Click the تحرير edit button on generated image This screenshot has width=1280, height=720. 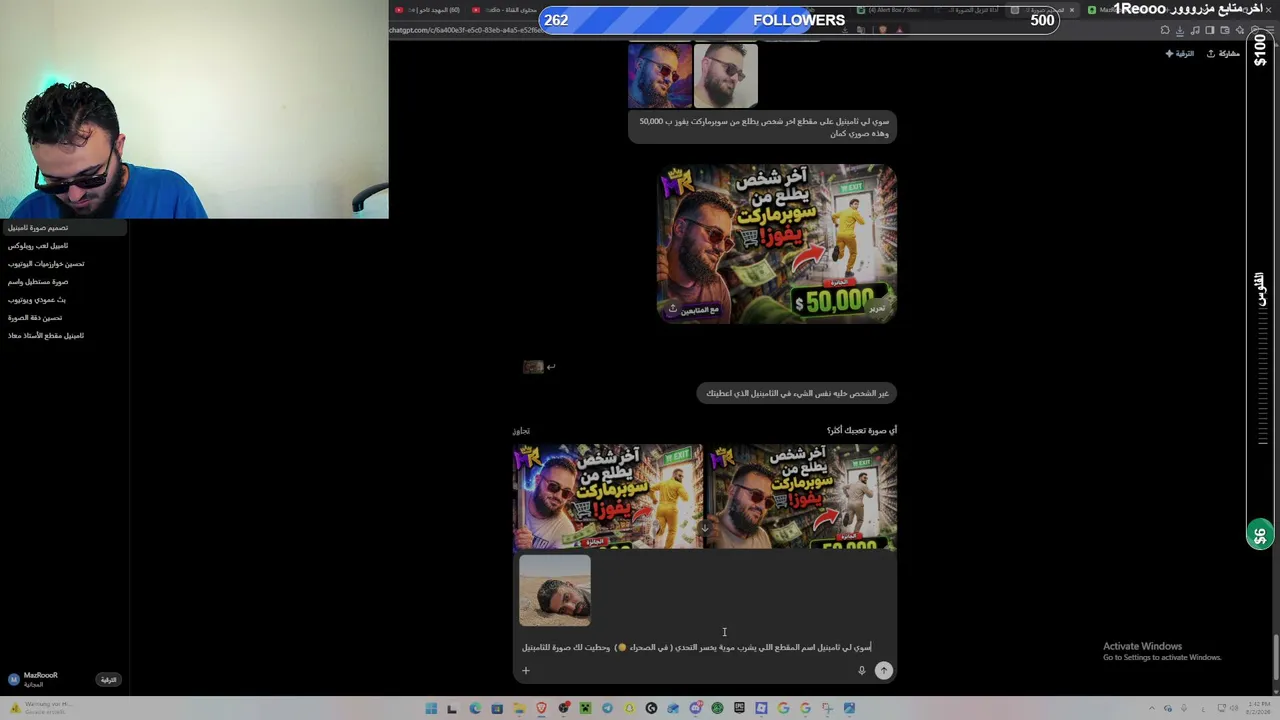(876, 309)
